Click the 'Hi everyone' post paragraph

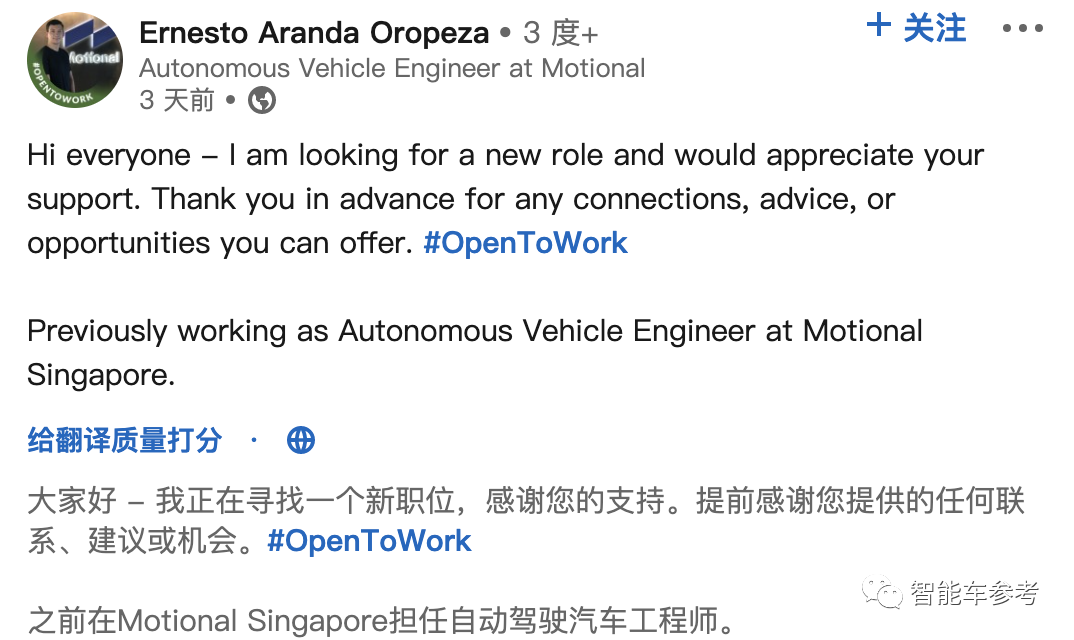505,199
